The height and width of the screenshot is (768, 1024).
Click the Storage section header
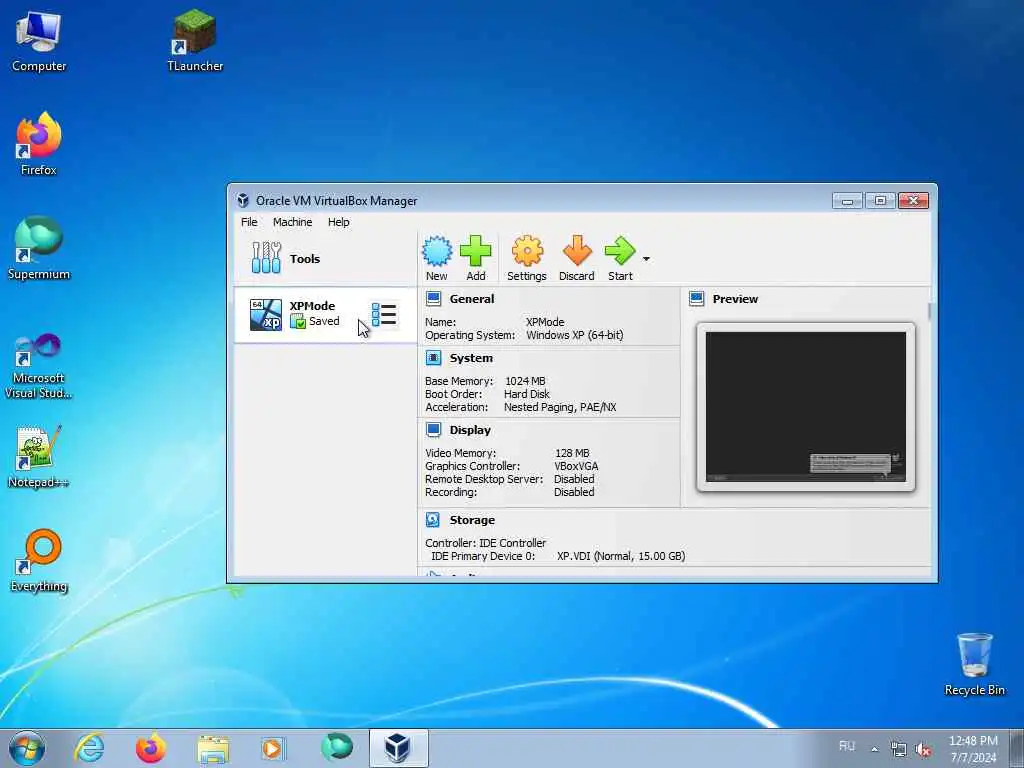pyautogui.click(x=472, y=520)
